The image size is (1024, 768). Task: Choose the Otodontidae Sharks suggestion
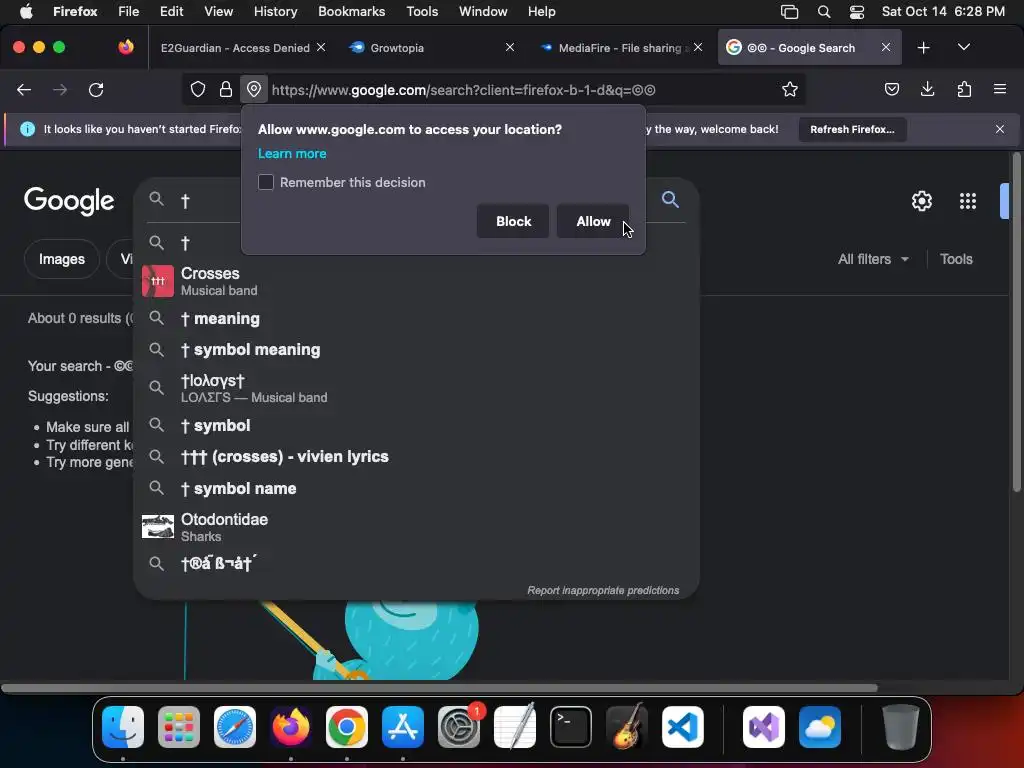pos(416,527)
